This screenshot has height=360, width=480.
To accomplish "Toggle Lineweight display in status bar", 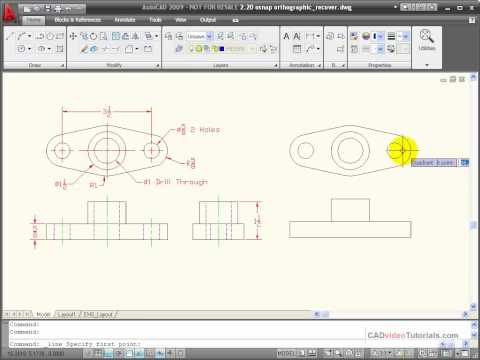I will tap(170, 353).
